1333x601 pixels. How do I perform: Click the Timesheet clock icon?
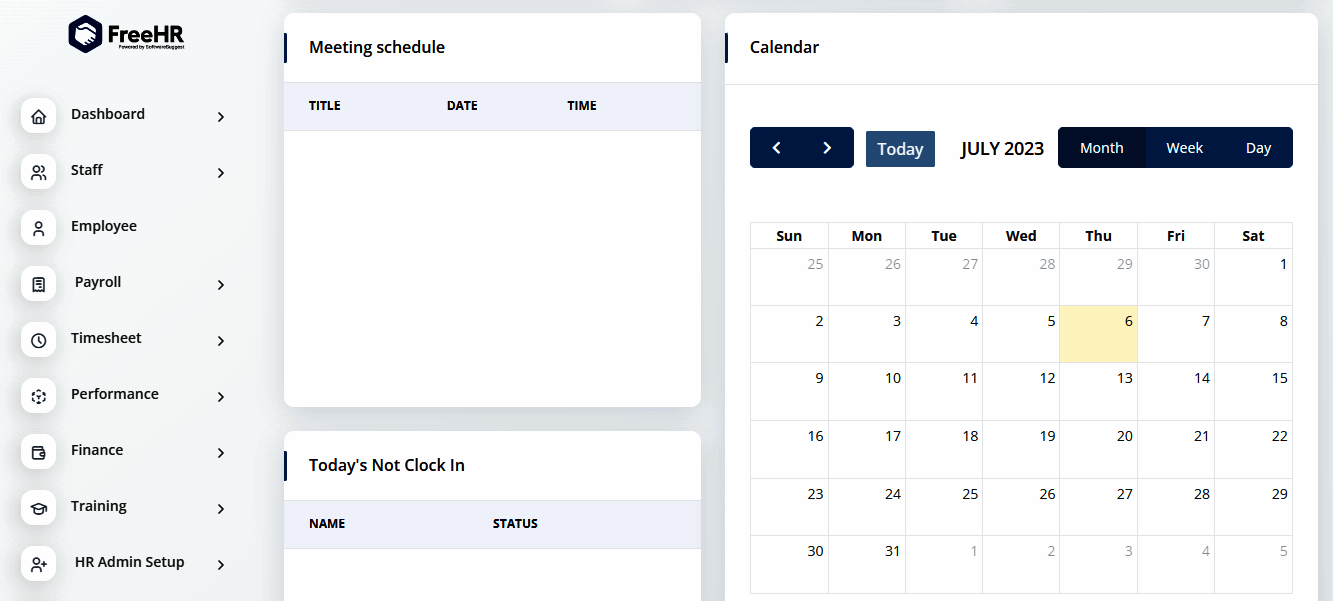point(39,340)
